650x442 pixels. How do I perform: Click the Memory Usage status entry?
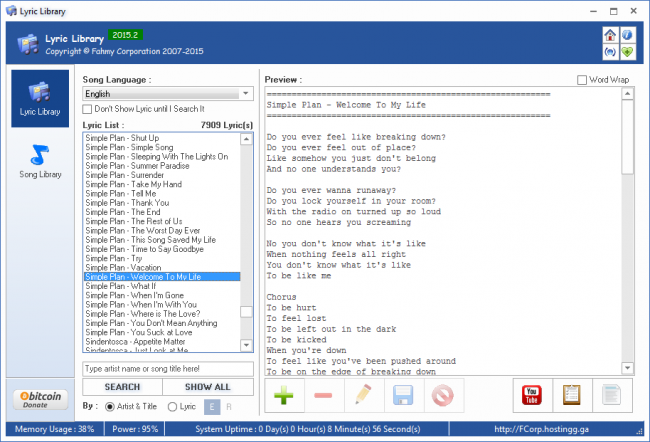[x=55, y=429]
